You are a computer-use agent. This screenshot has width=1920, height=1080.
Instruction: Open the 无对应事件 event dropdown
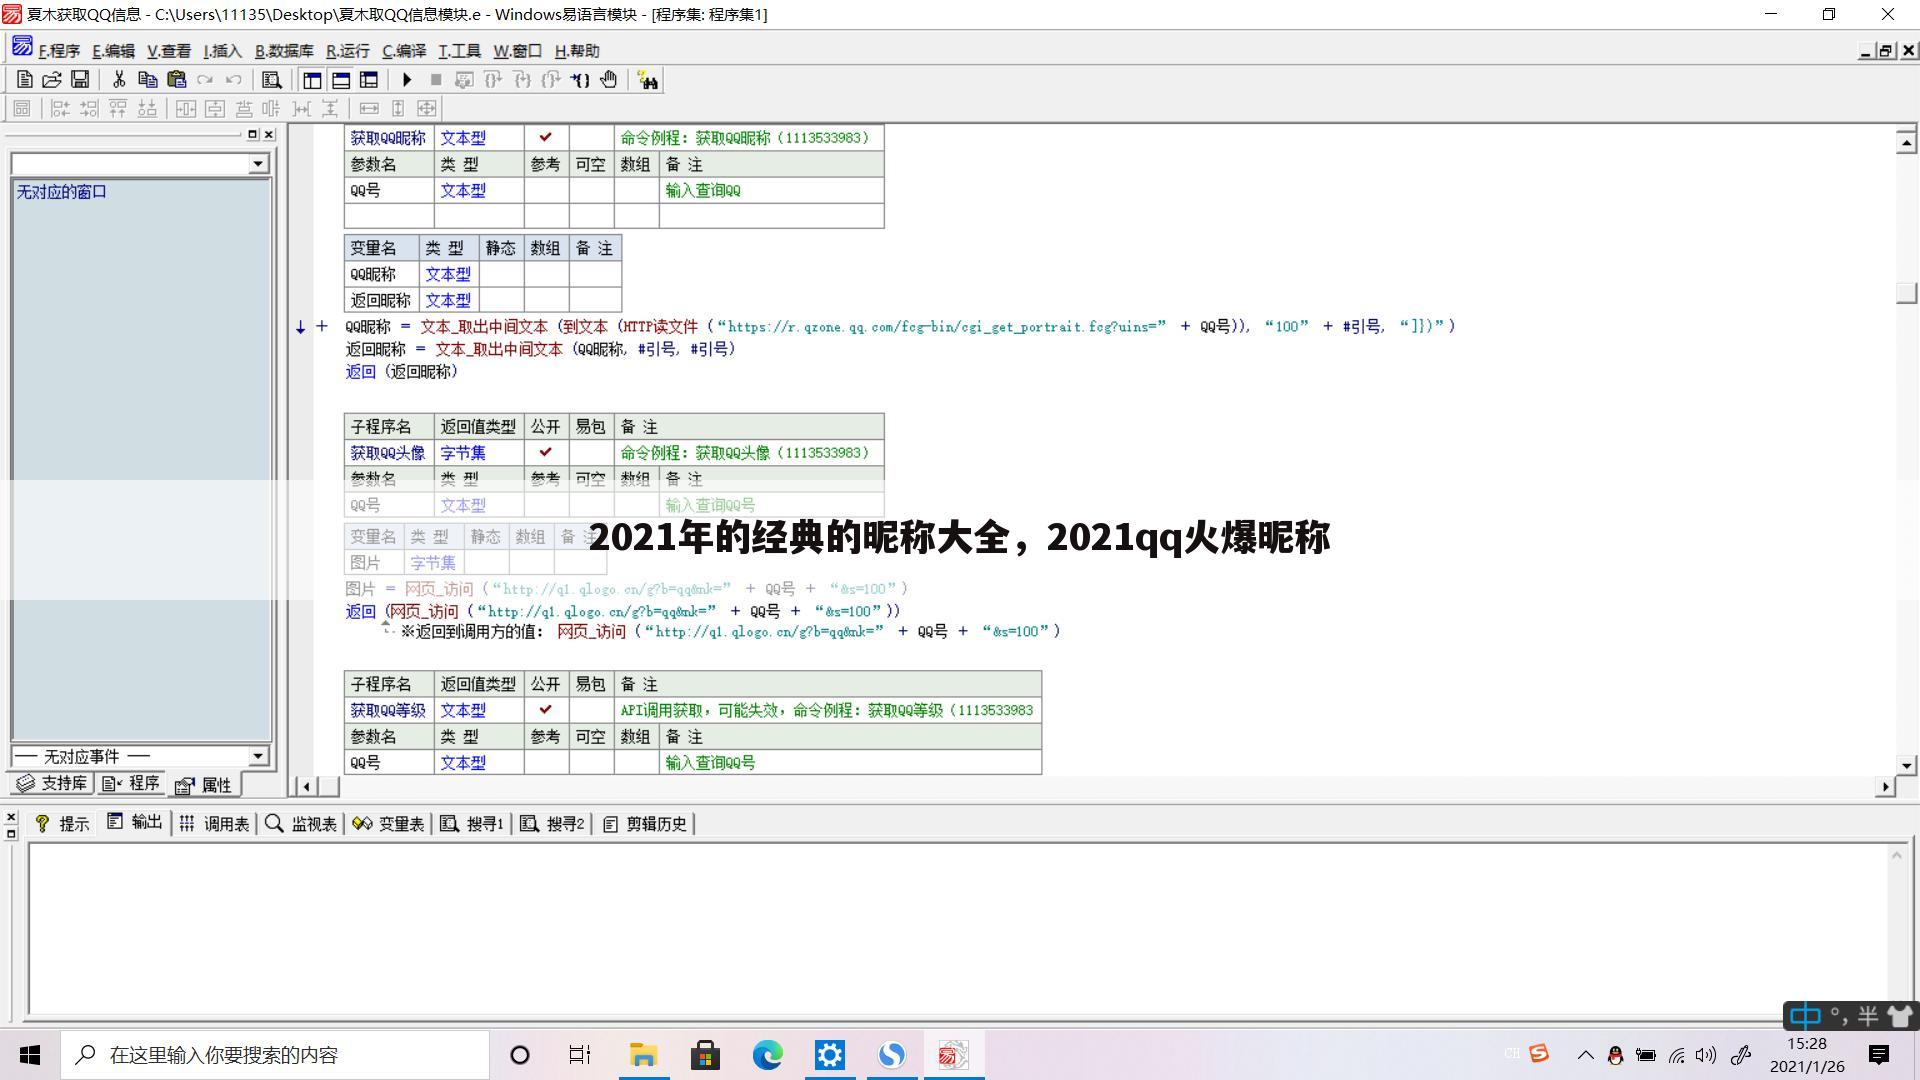(x=258, y=756)
